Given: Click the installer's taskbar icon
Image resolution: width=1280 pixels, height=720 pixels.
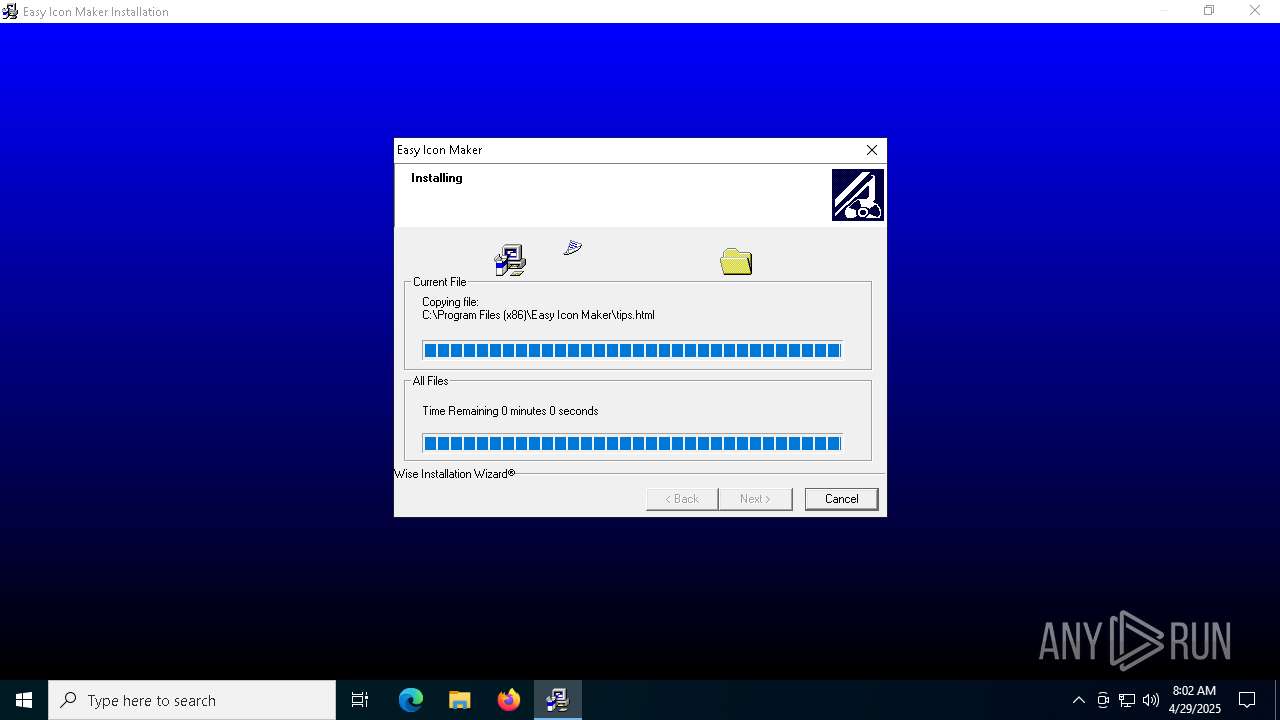Looking at the screenshot, I should coord(557,700).
